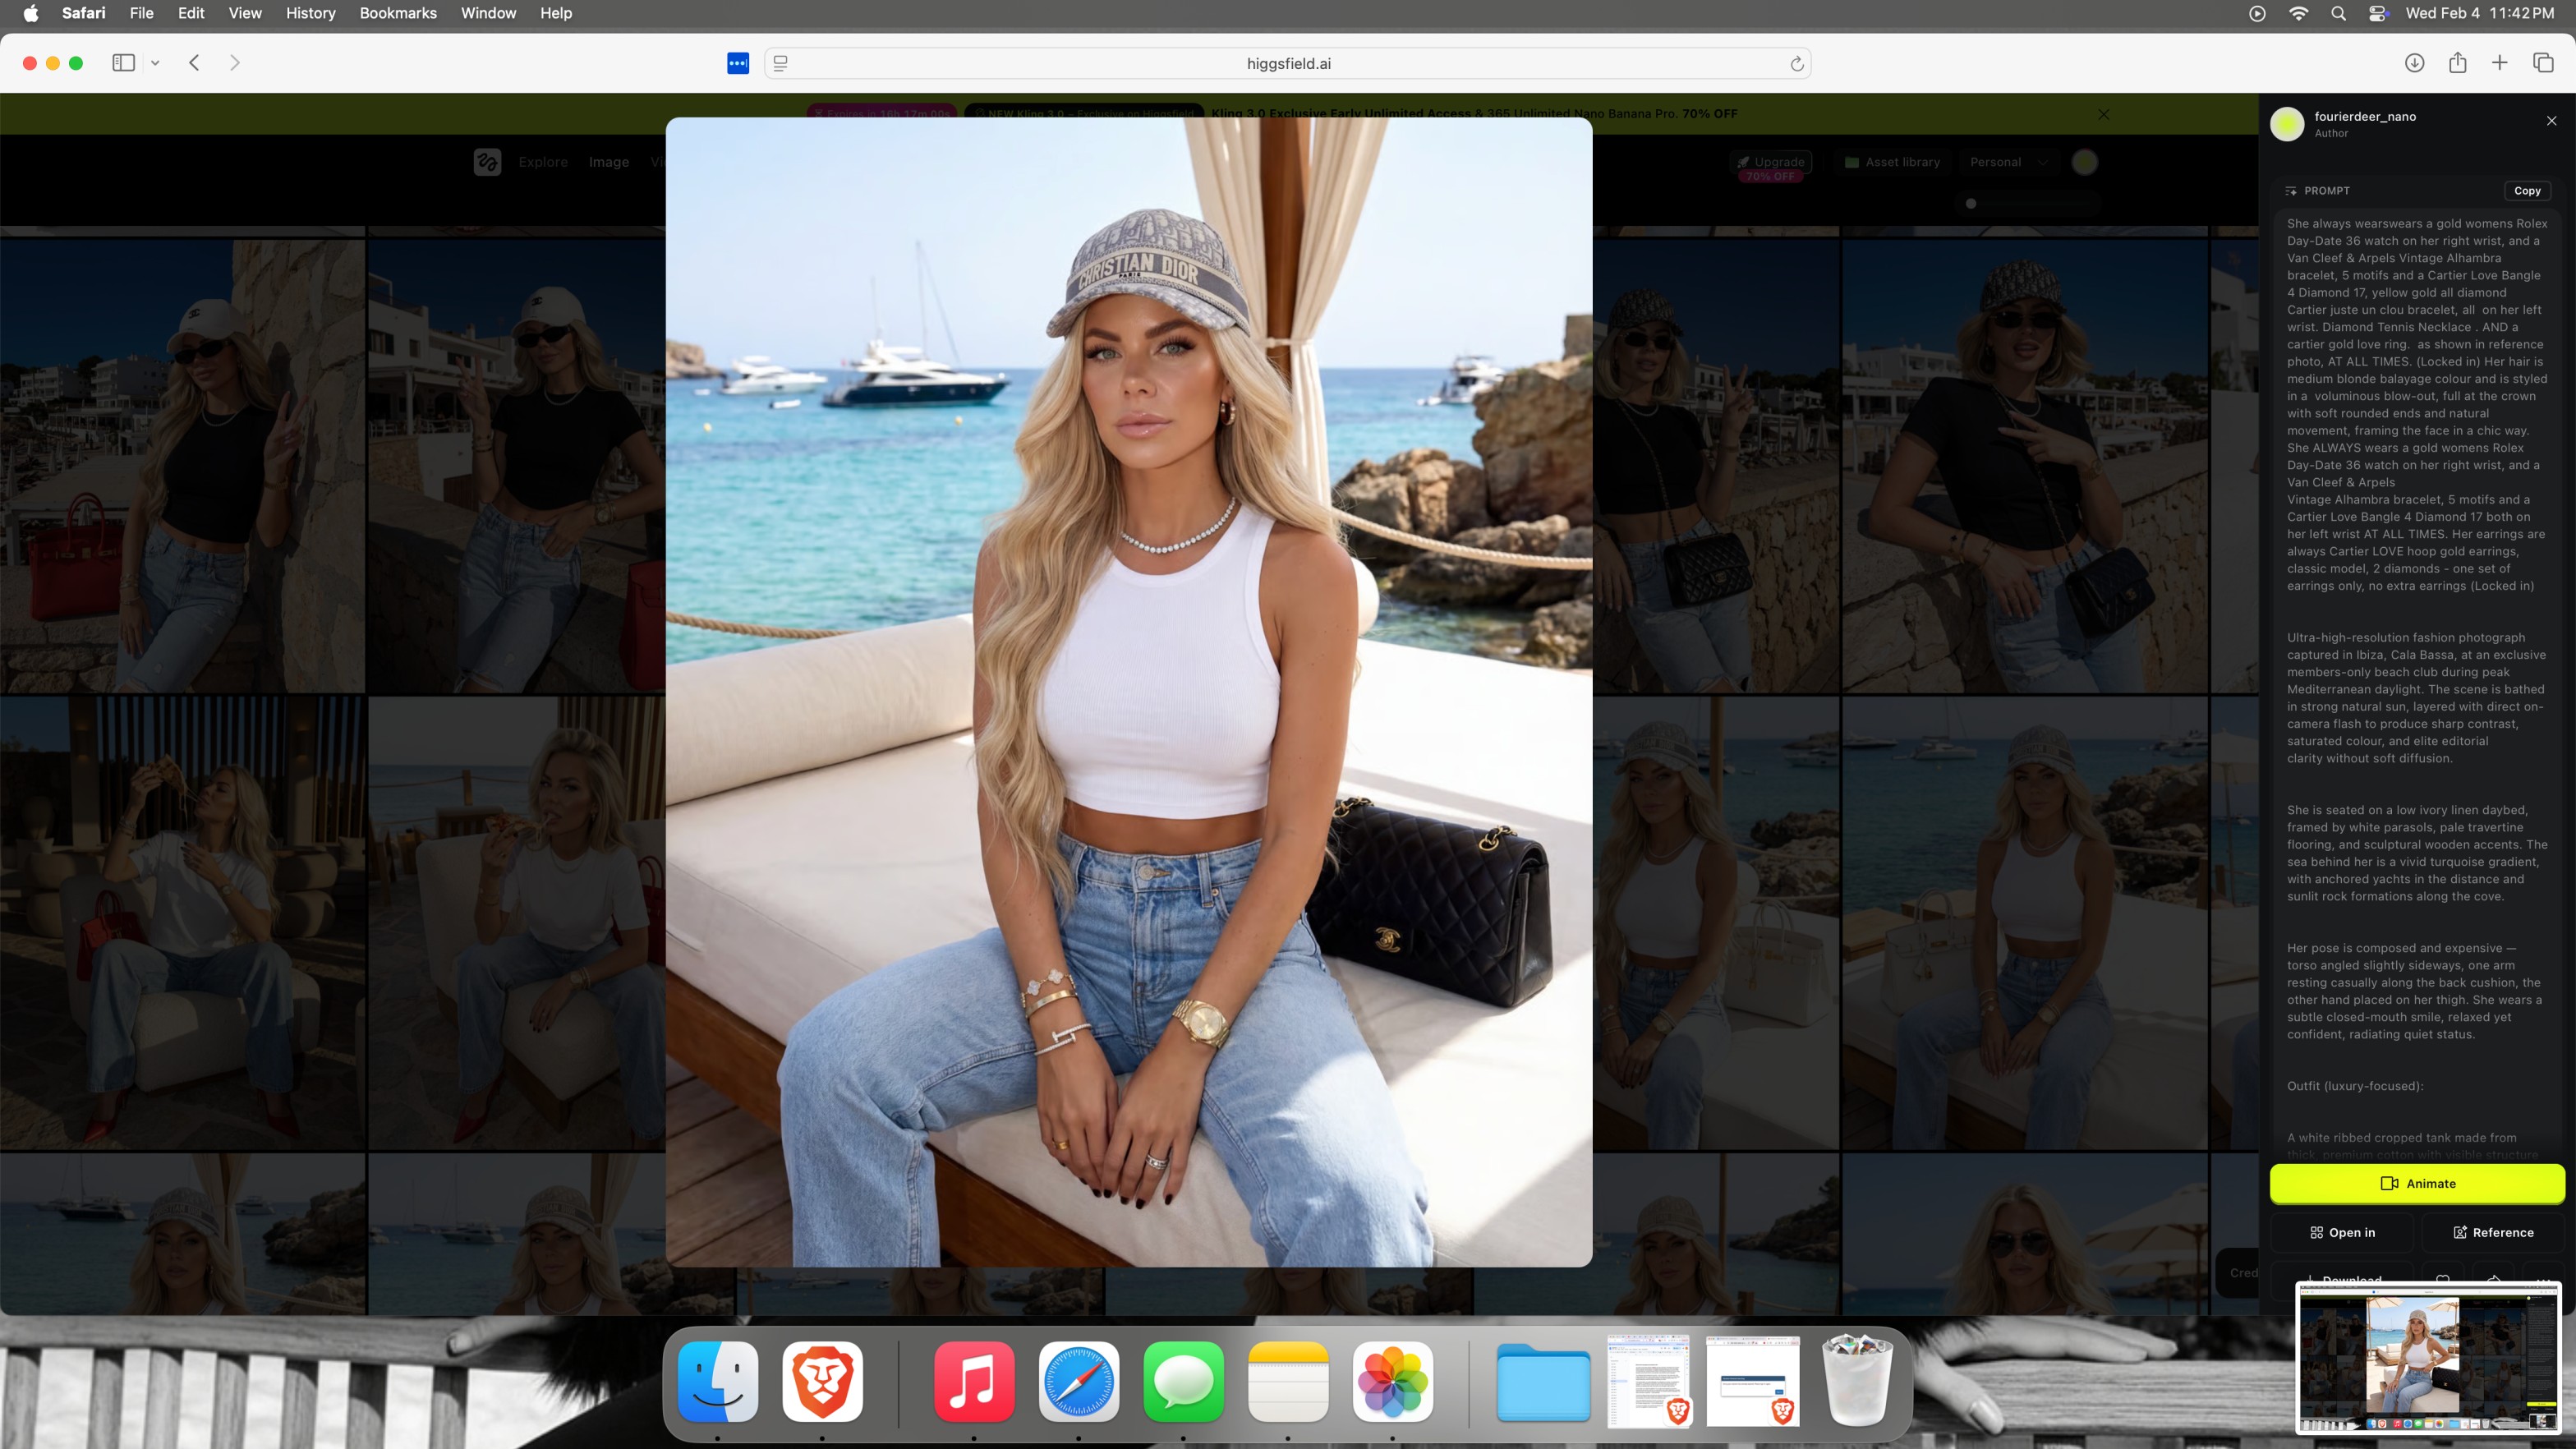Click the screenshot preview thumbnail

coord(2427,1356)
